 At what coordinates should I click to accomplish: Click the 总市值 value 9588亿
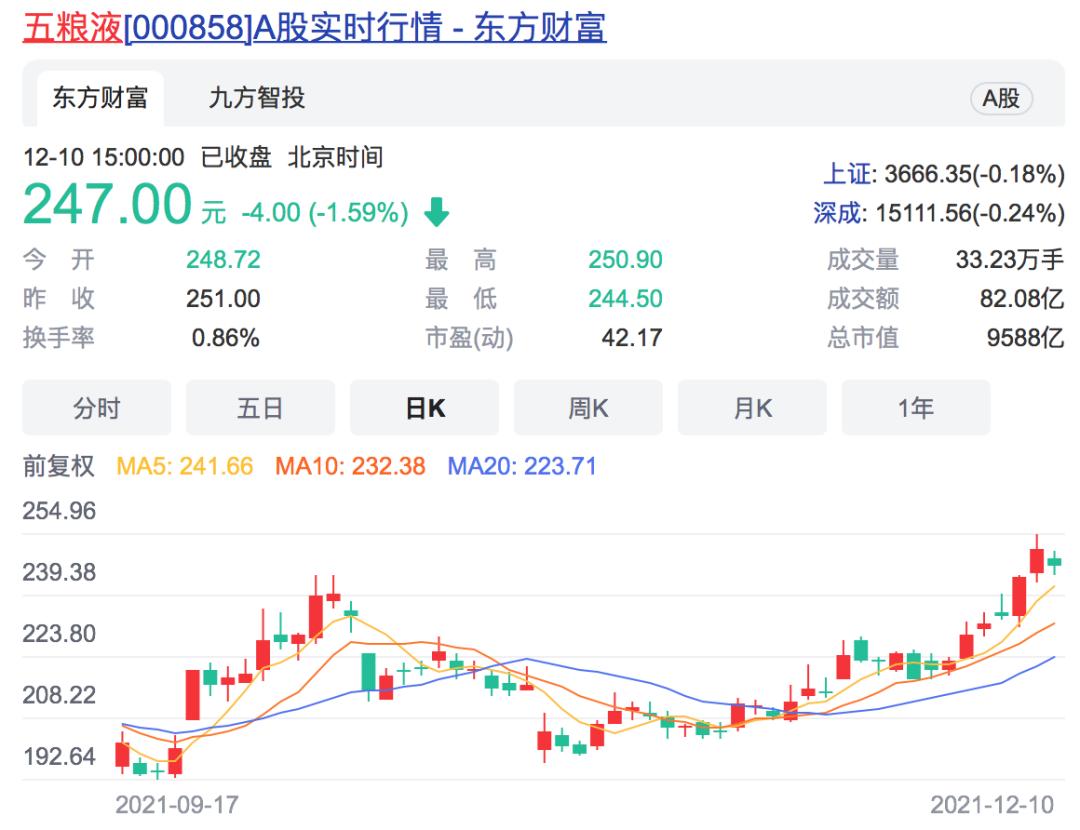pos(1026,338)
